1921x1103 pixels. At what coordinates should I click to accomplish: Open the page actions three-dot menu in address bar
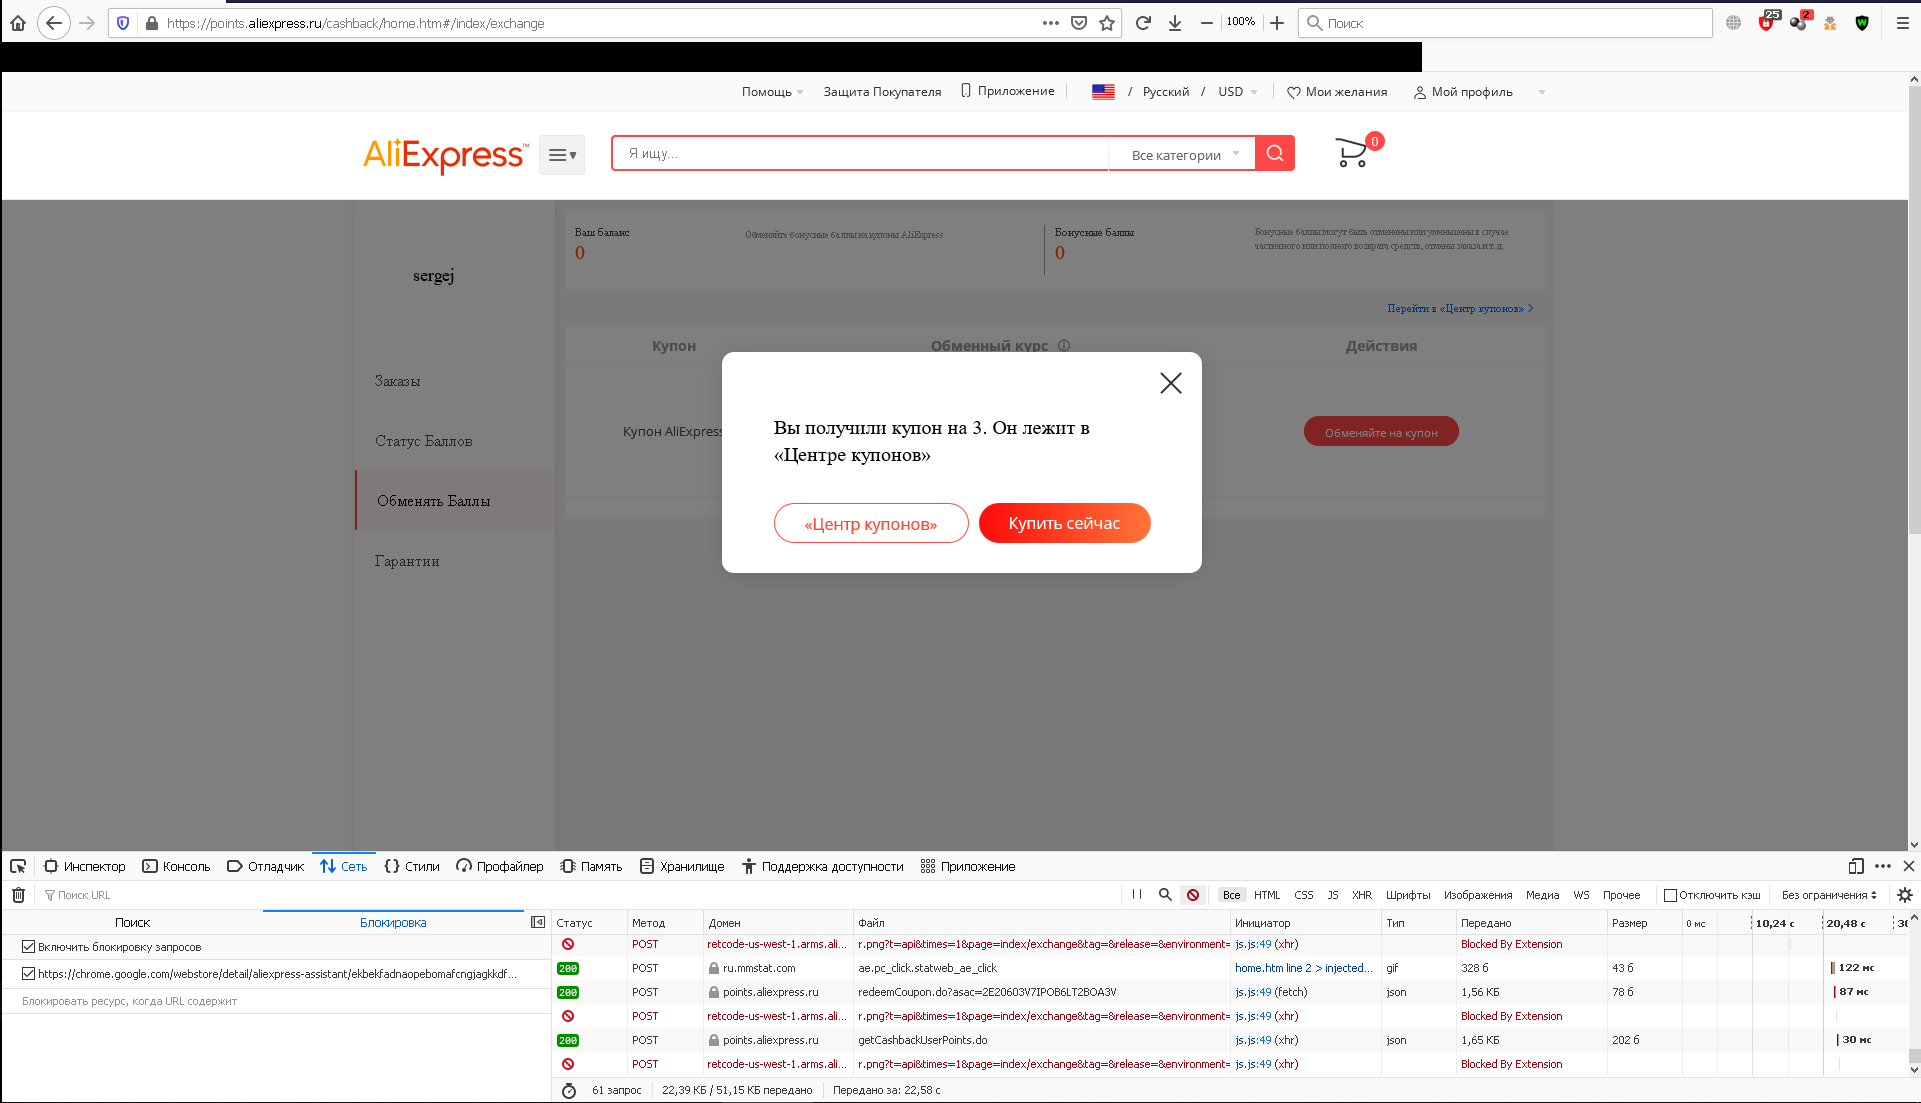coord(1051,23)
